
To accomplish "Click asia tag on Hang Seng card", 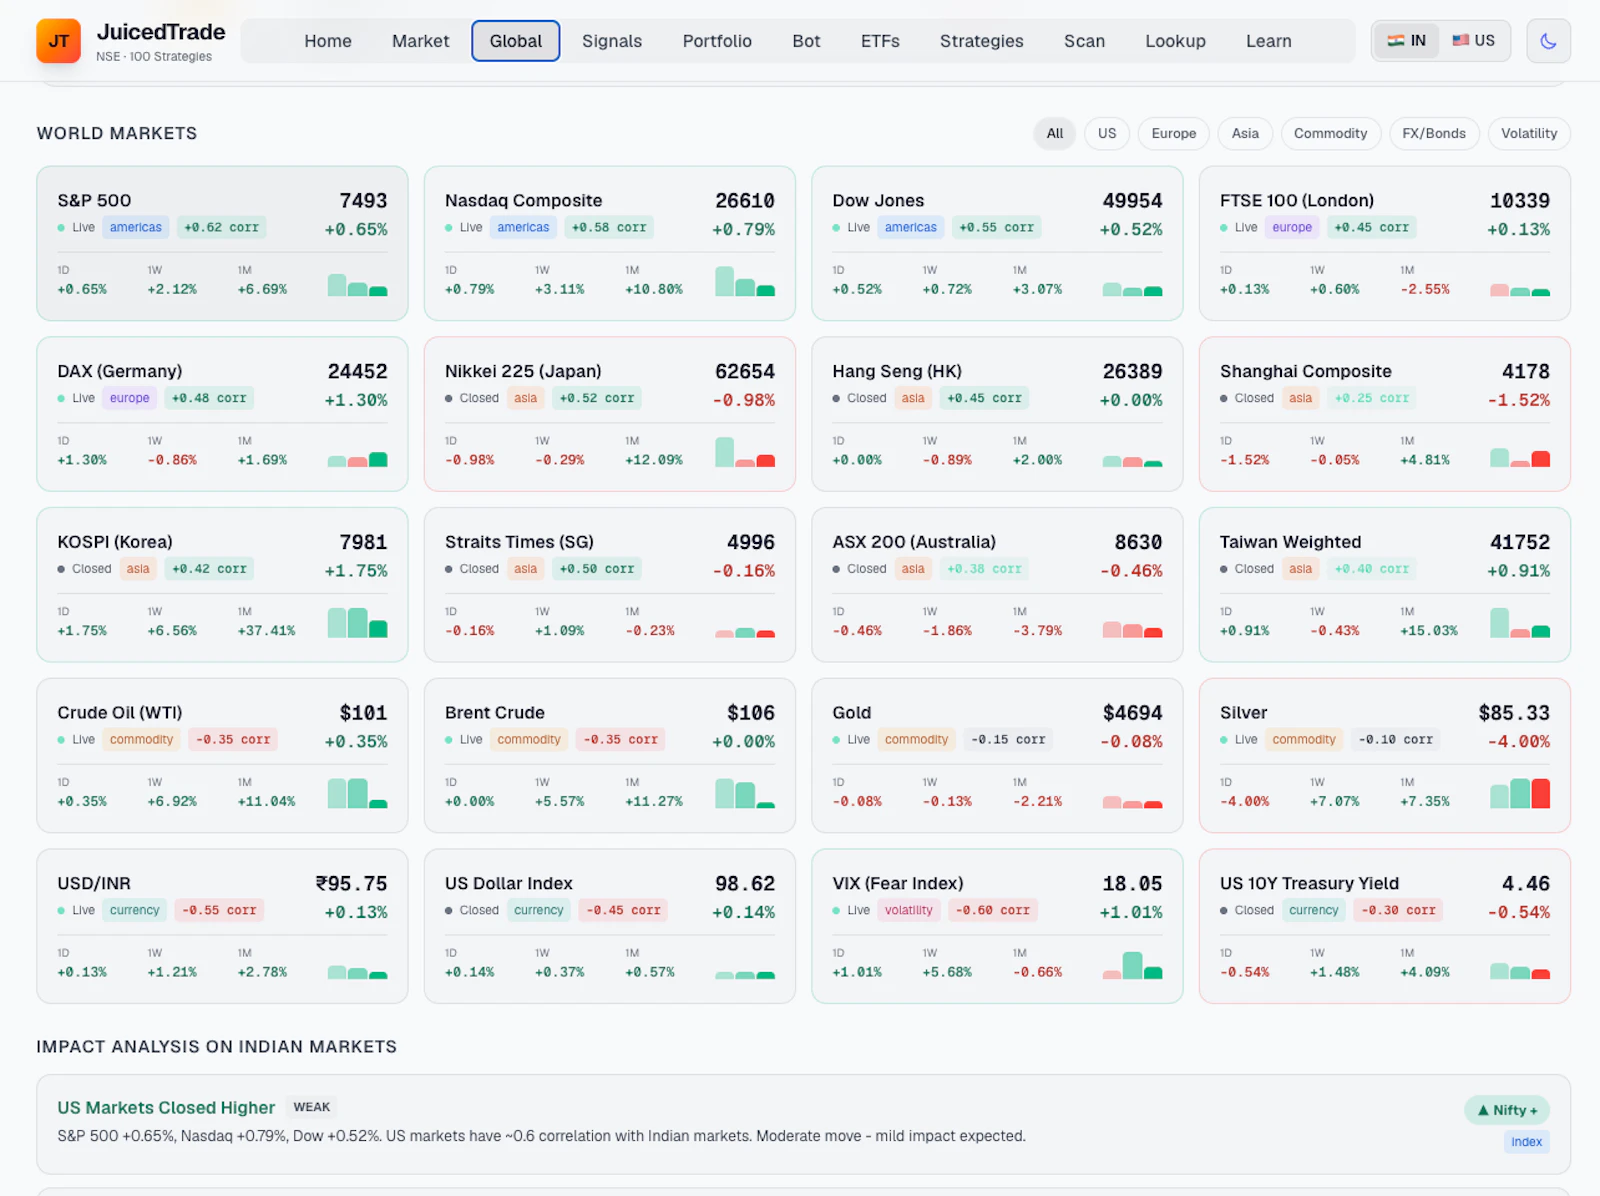I will coord(913,398).
